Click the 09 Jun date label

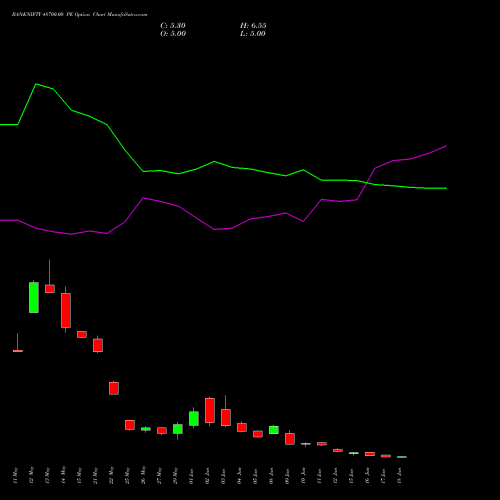[x=288, y=476]
